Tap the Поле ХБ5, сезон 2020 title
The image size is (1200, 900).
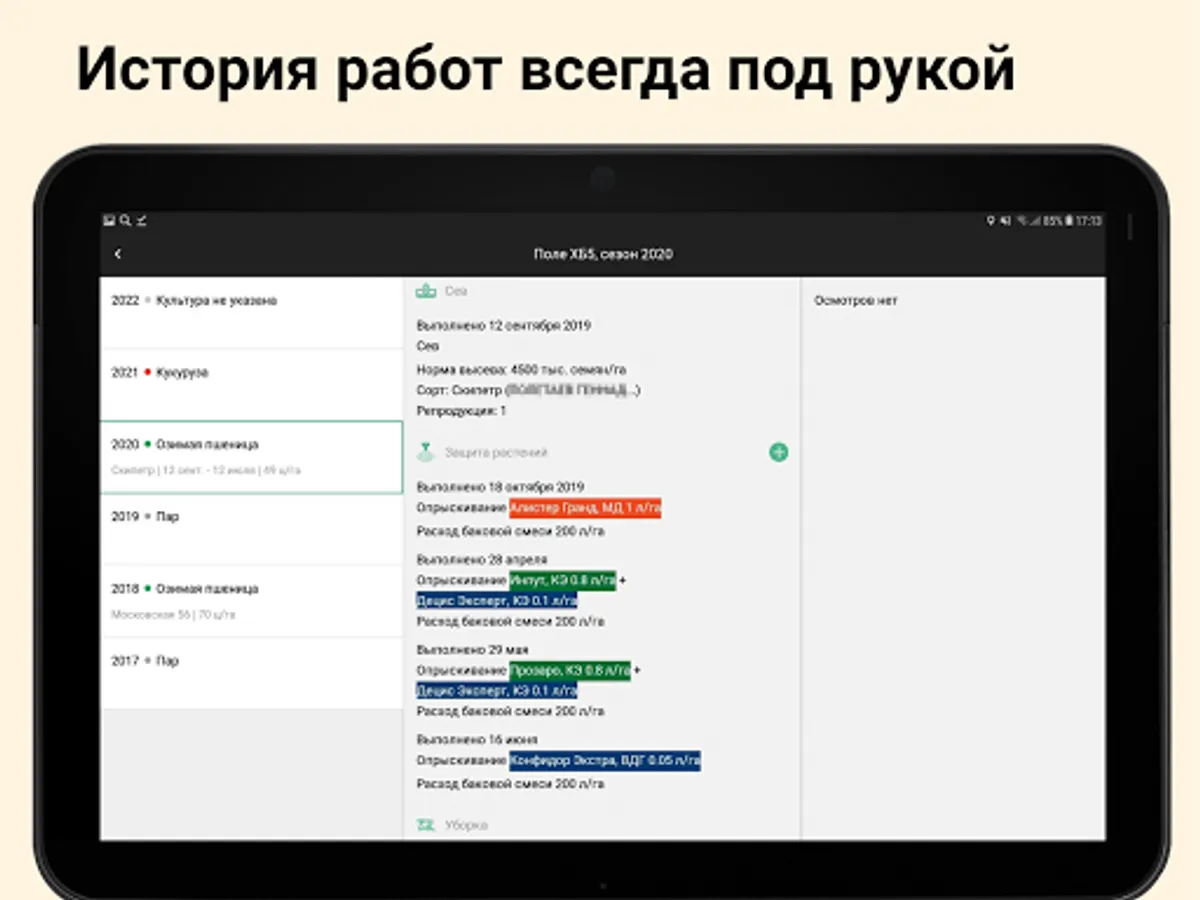coord(603,254)
